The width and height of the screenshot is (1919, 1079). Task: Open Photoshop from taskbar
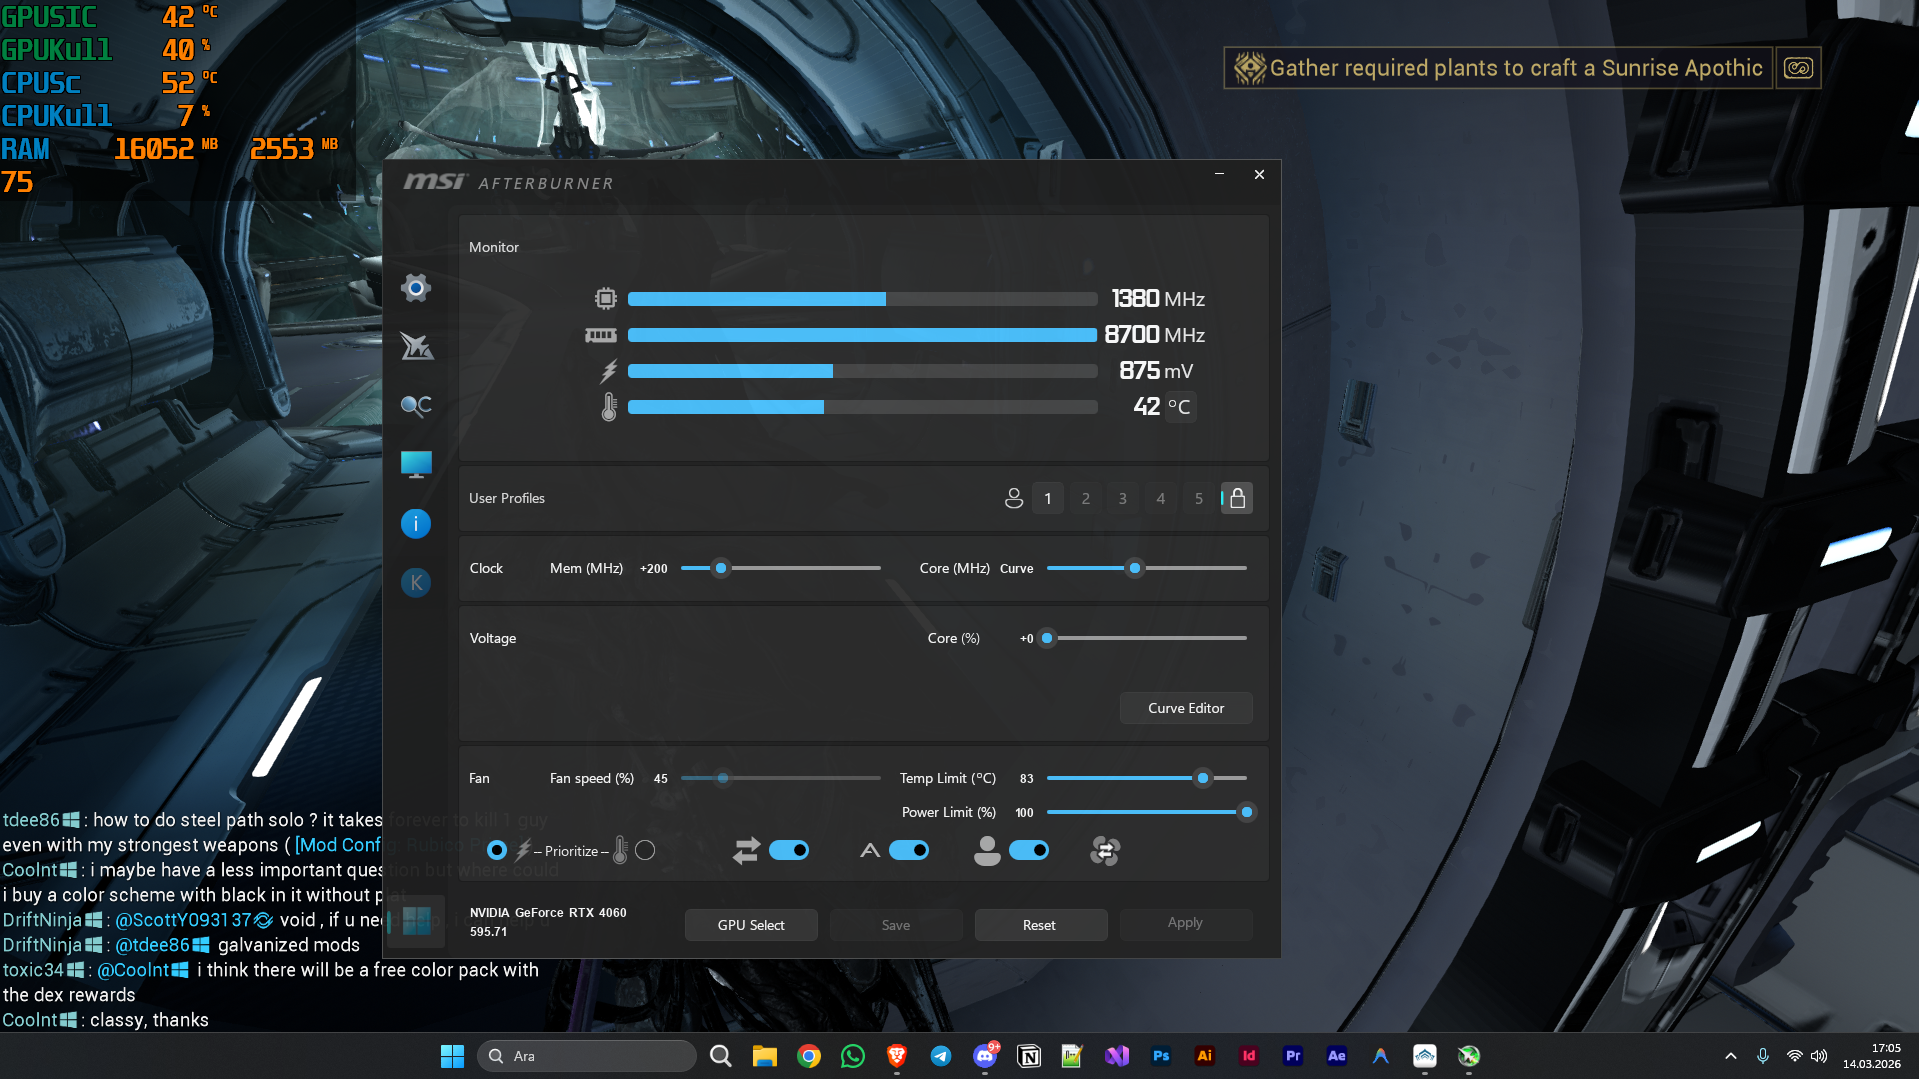click(x=1161, y=1056)
